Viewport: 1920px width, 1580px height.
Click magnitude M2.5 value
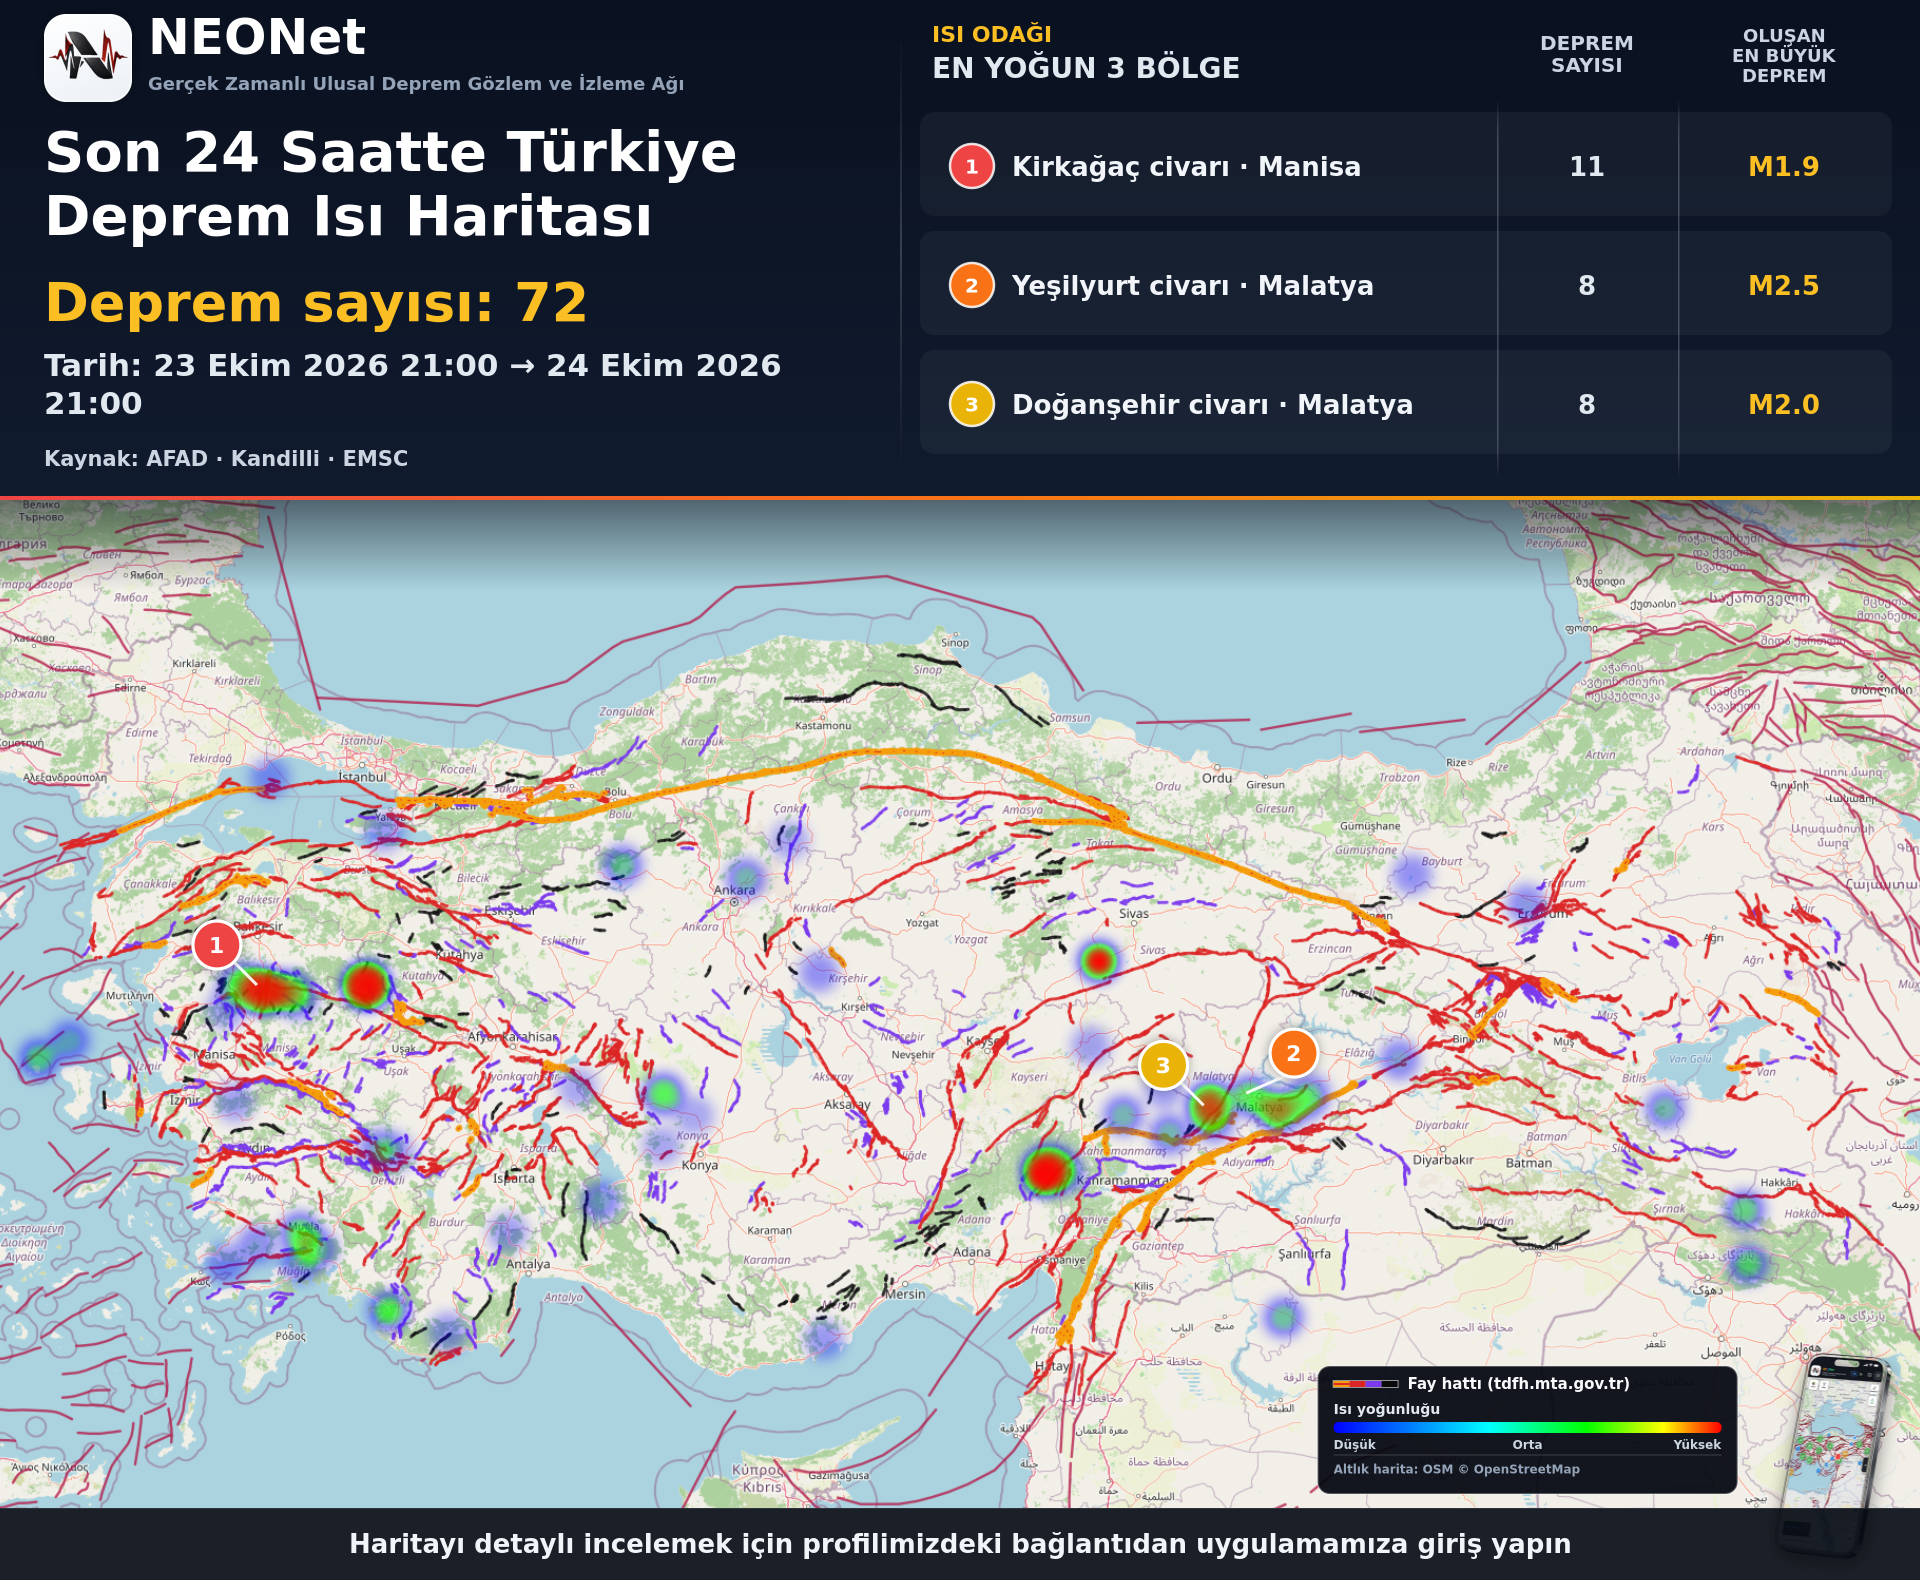click(x=1783, y=285)
